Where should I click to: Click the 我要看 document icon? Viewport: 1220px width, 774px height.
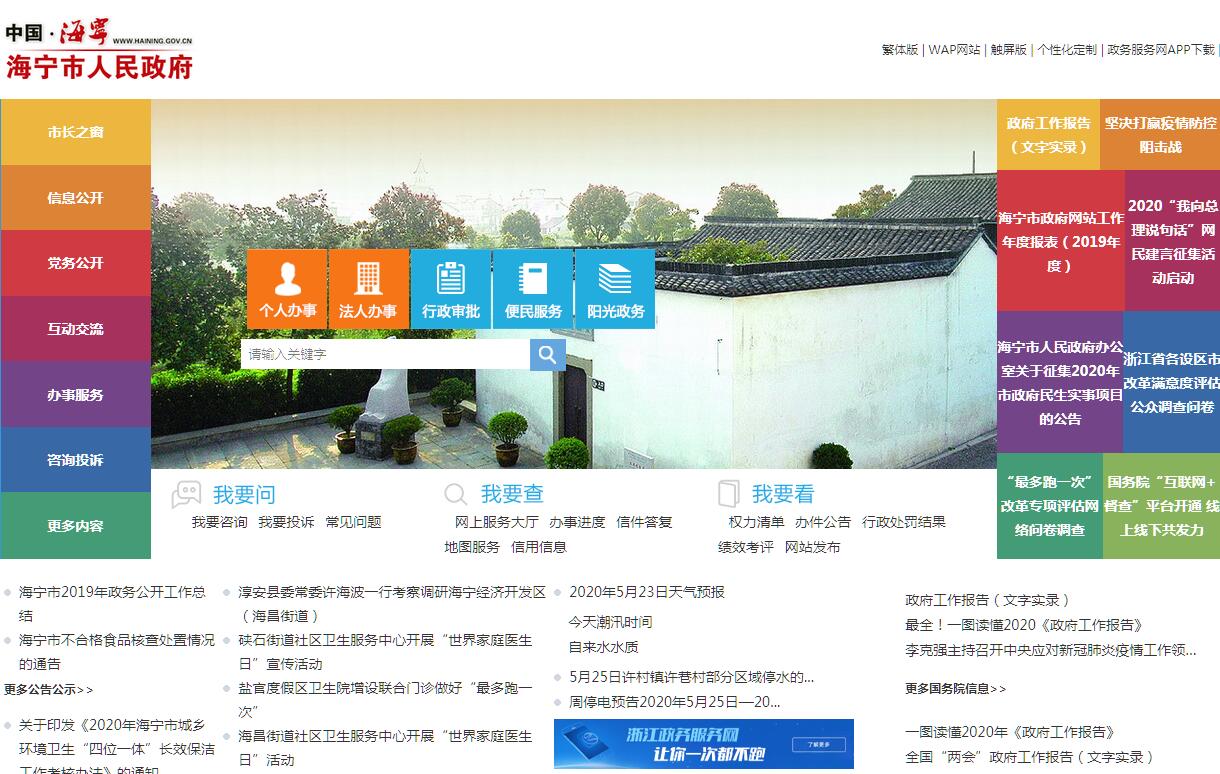tap(729, 494)
